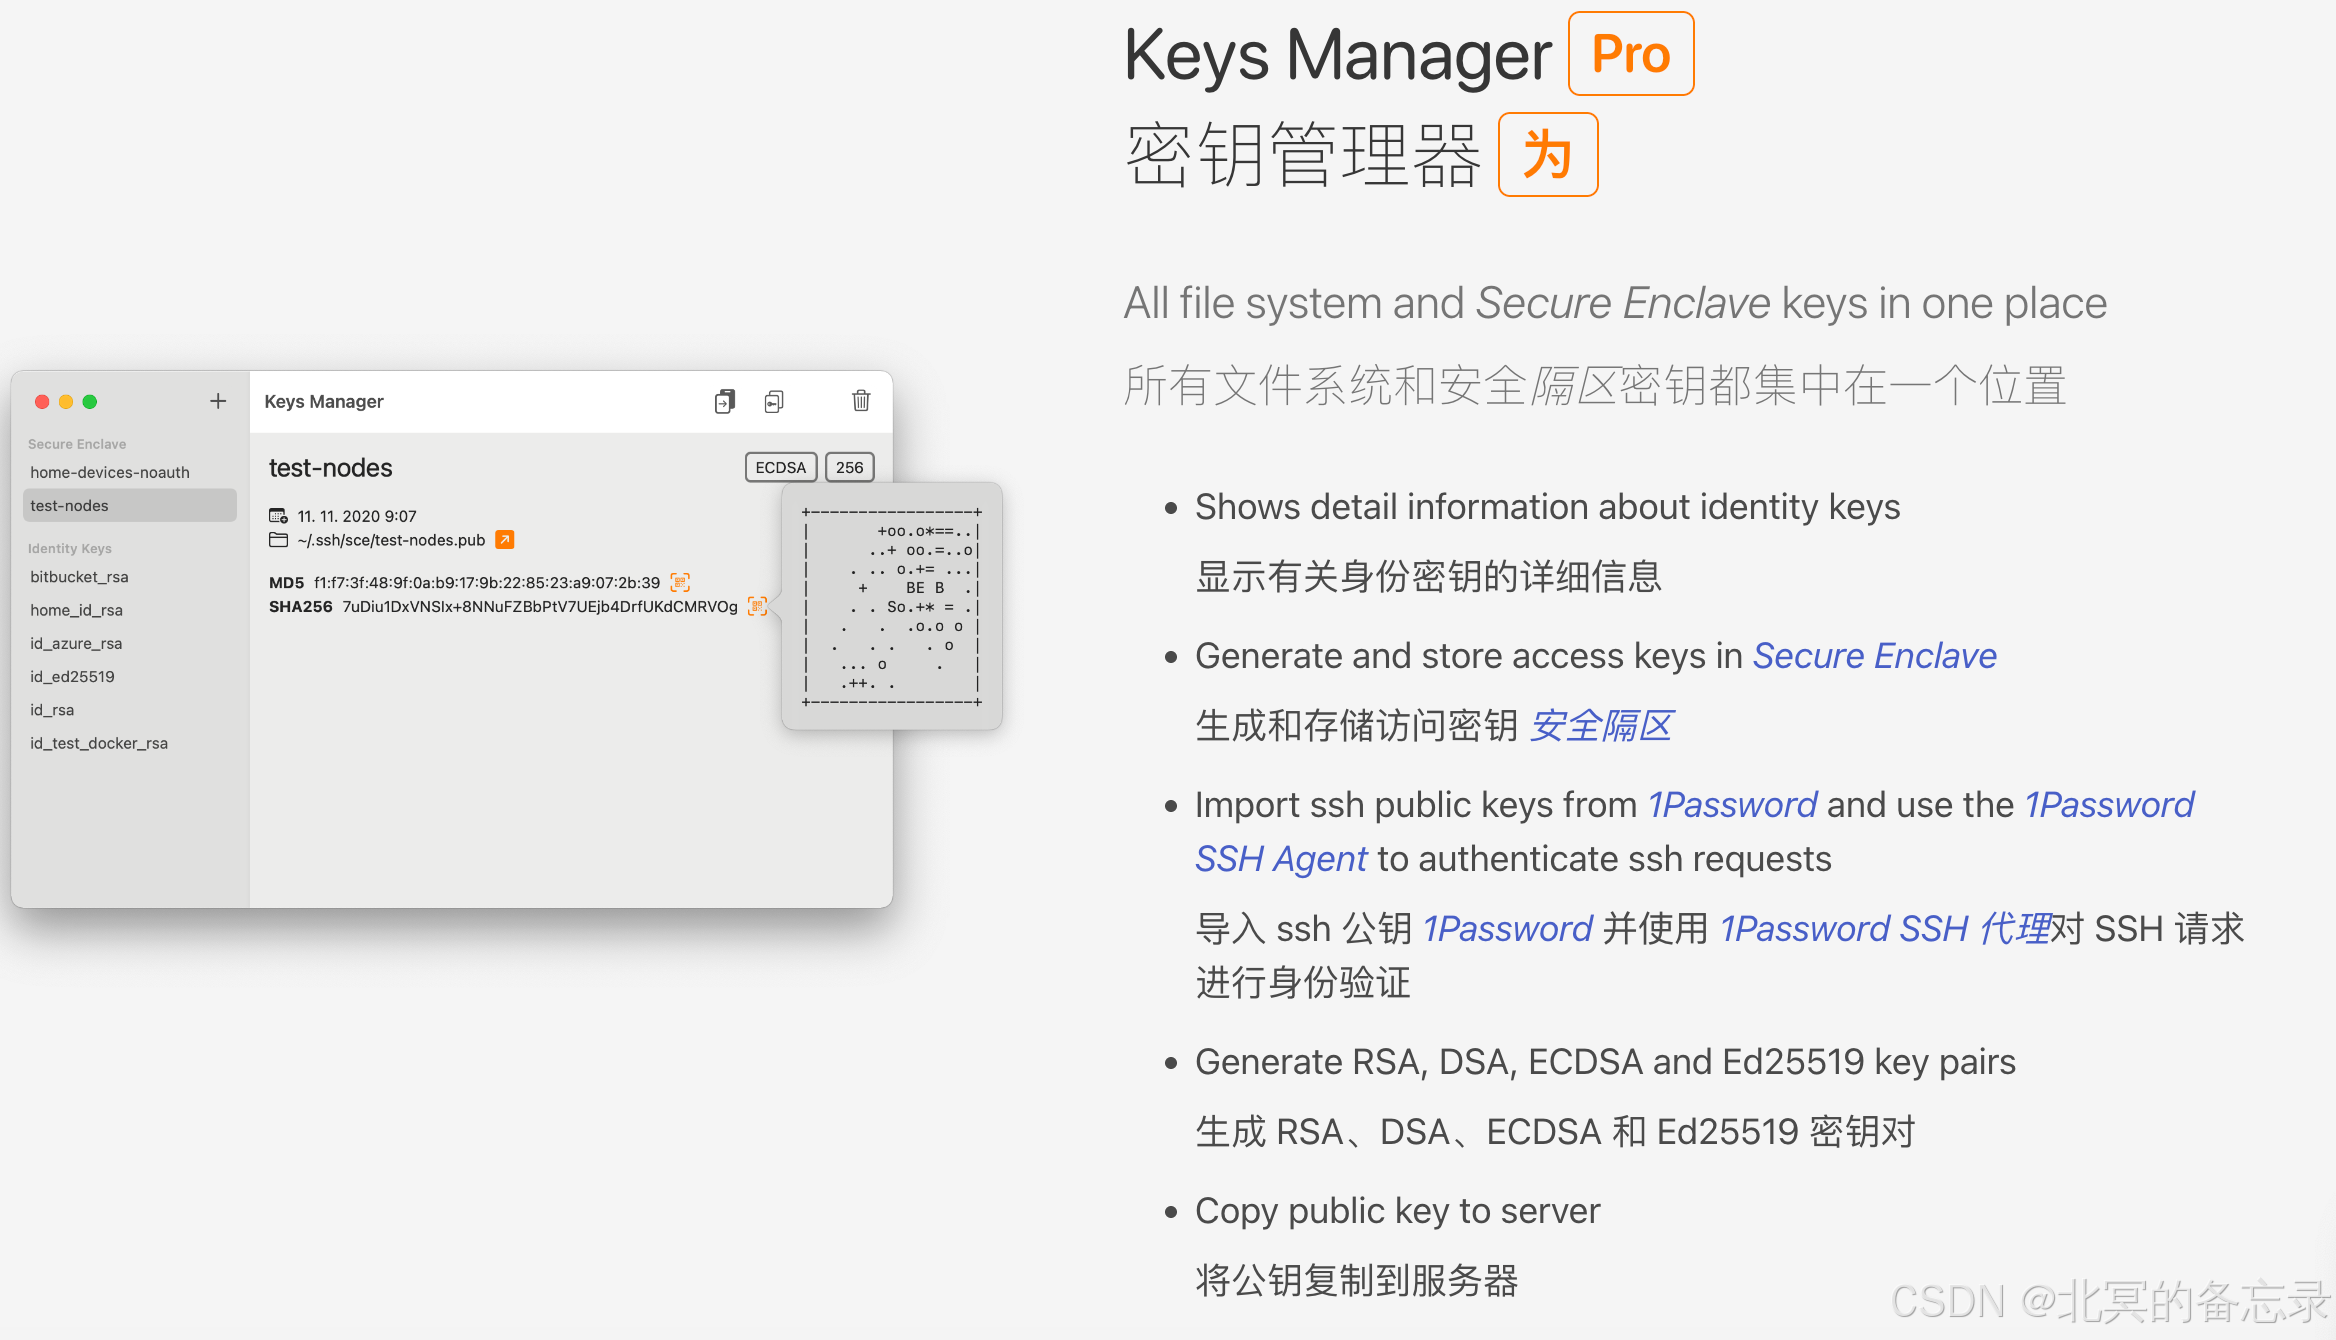This screenshot has width=2336, height=1340.
Task: Open the Secure Enclave link in English bullet
Action: 1874,656
